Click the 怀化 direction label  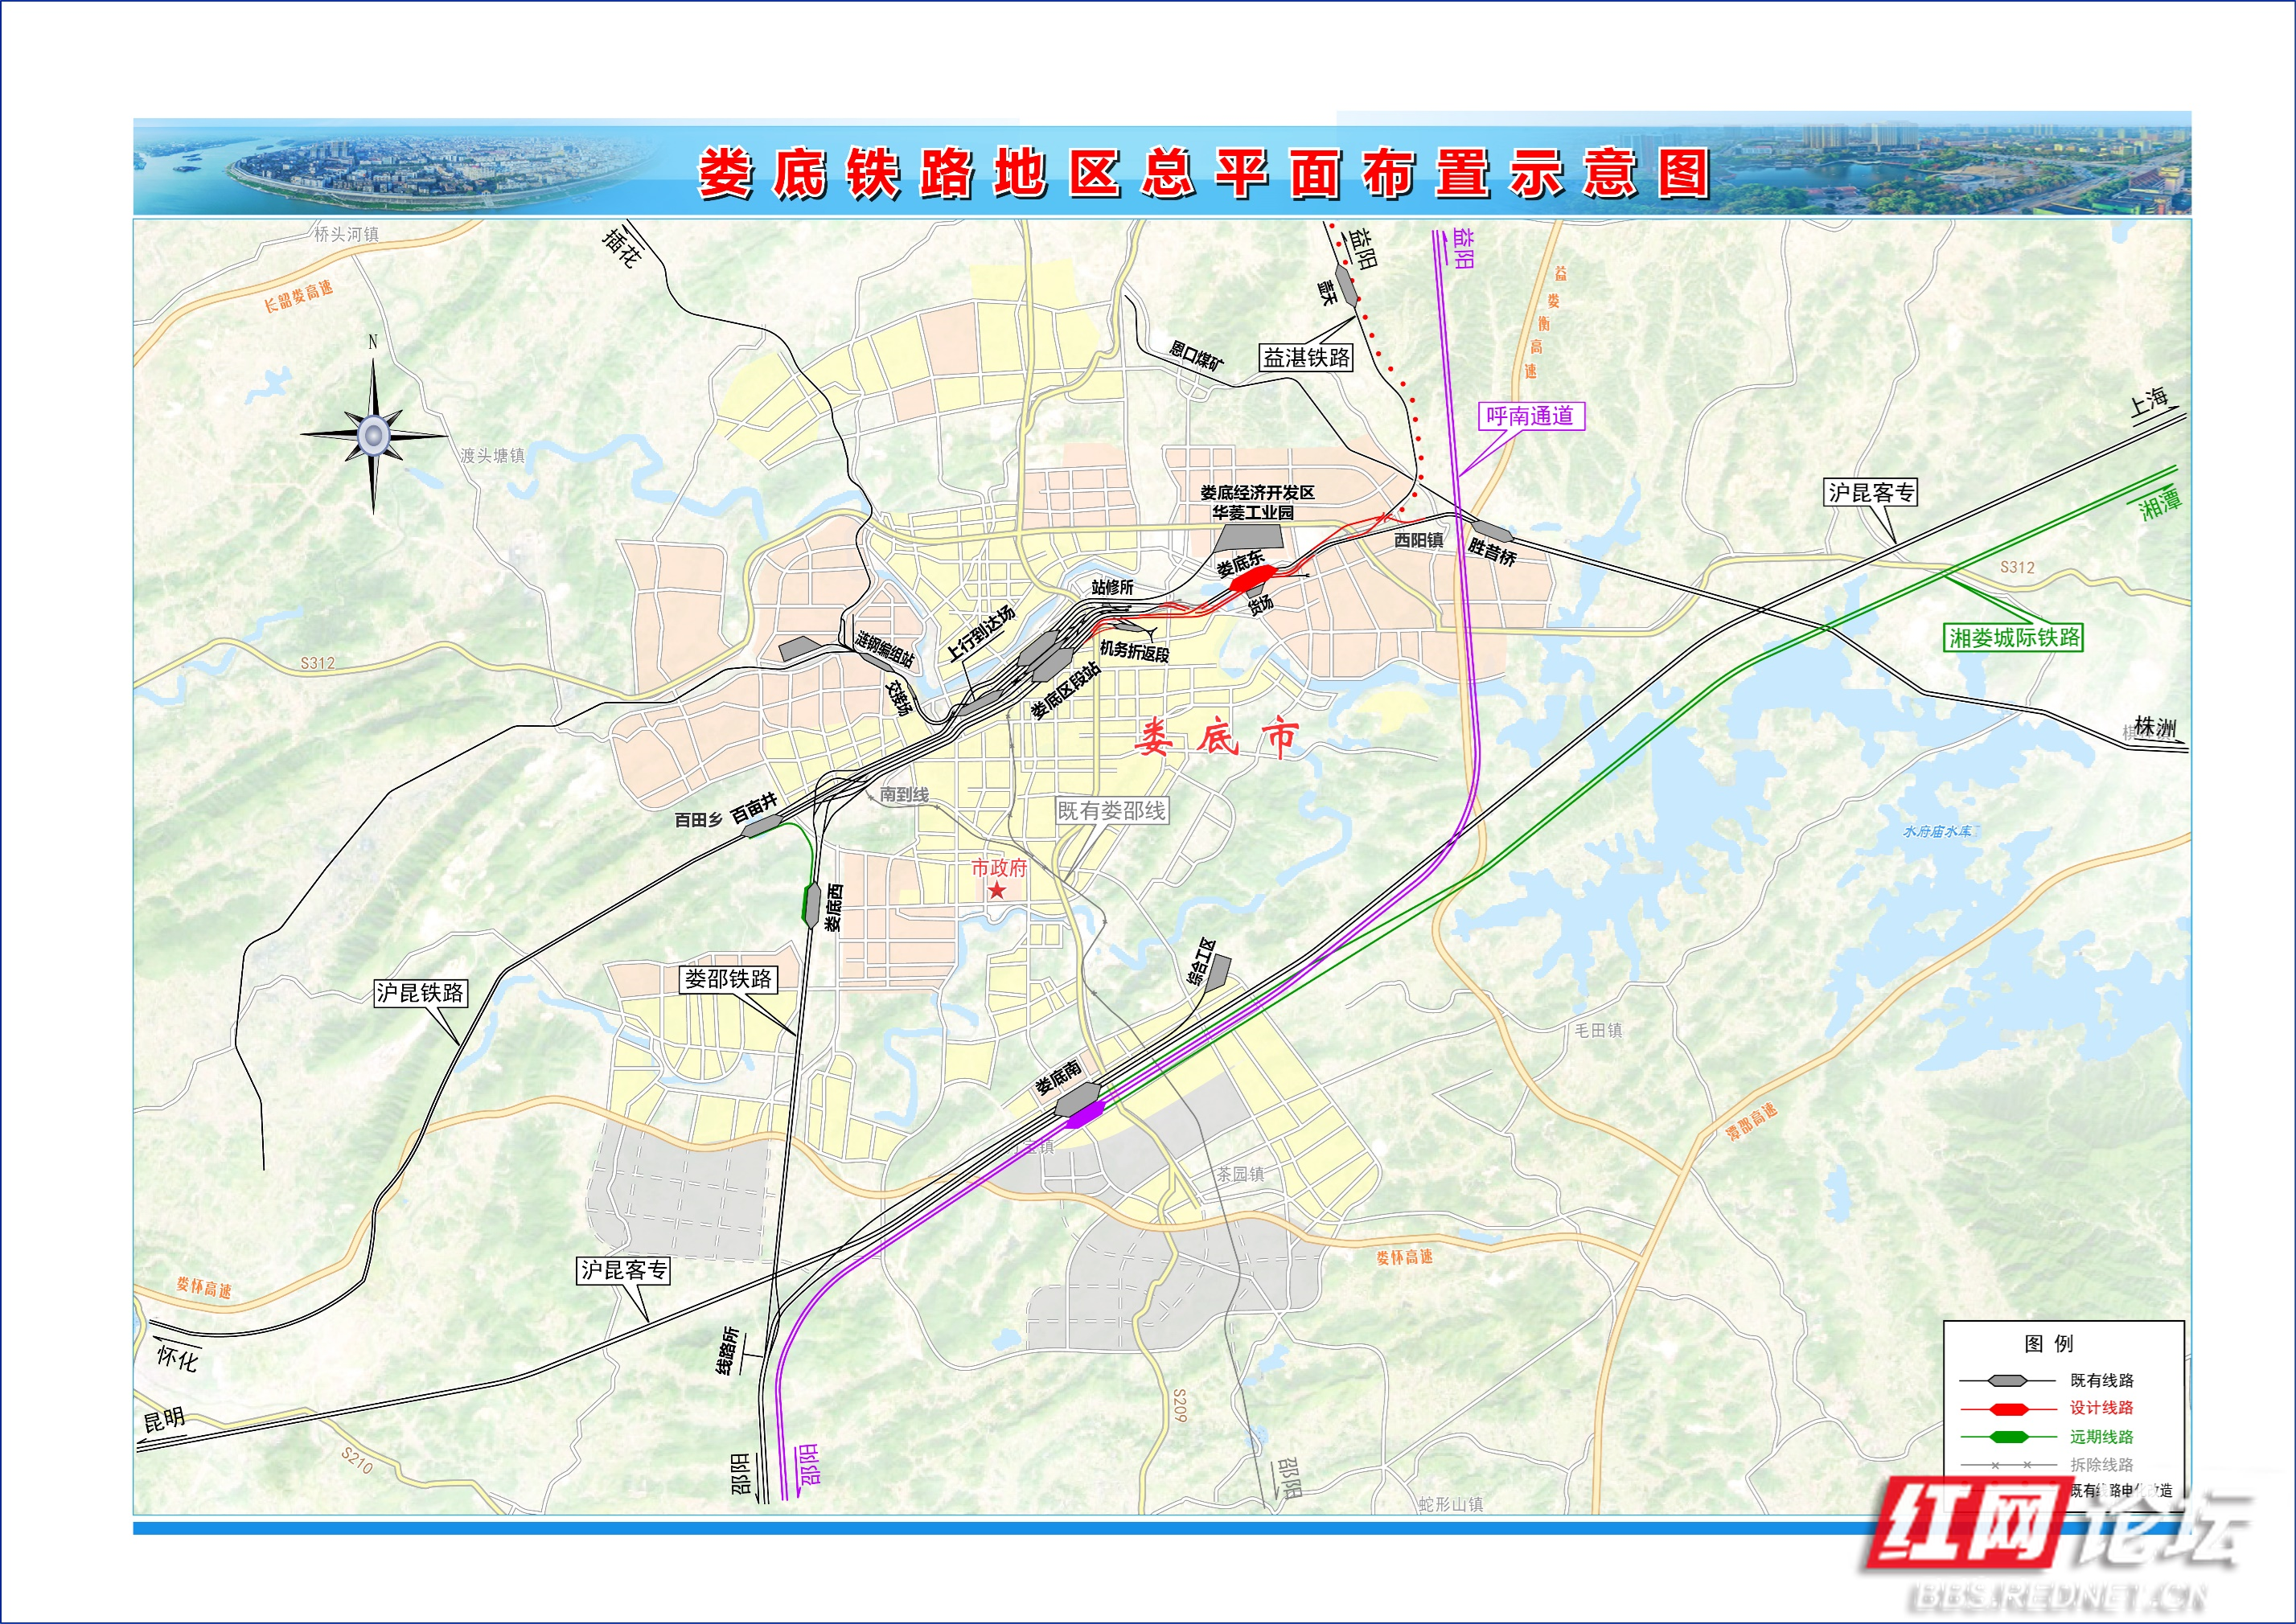click(178, 1358)
